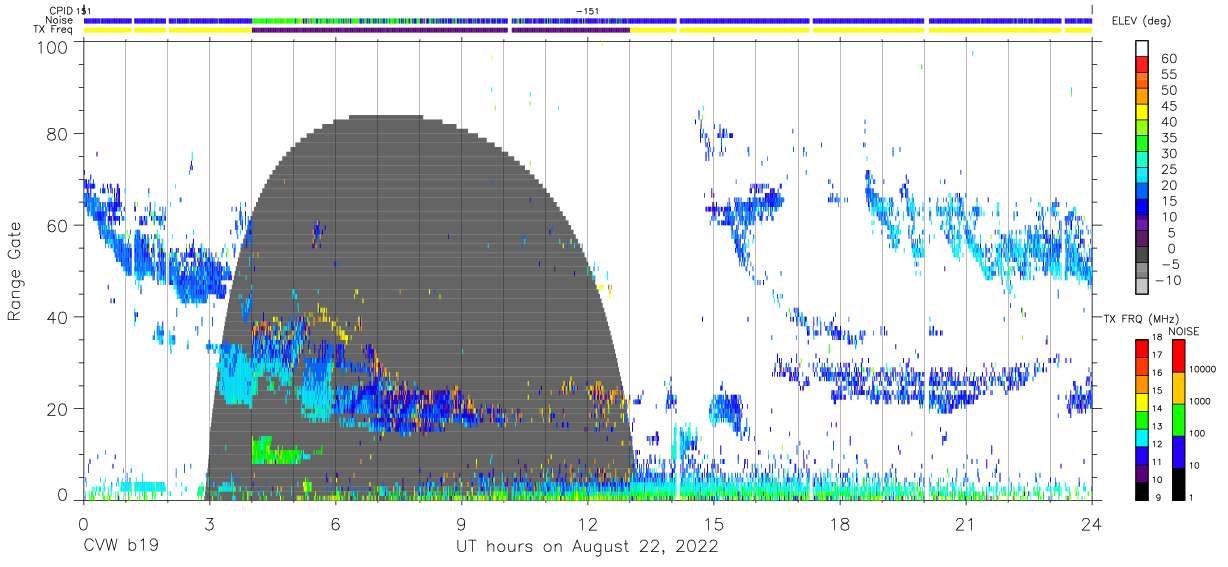Click the '20' tick label on Range Gate axis
Viewport: 1228px width, 567px height.
(58, 409)
